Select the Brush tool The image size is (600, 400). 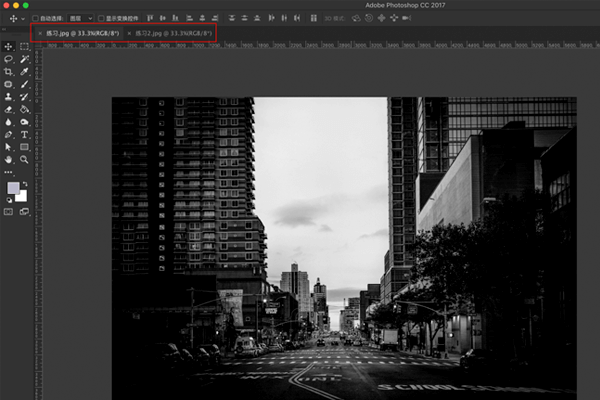(24, 85)
